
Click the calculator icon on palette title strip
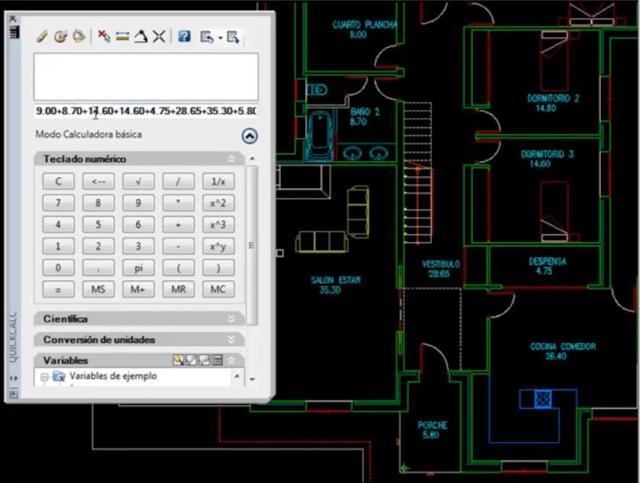pyautogui.click(x=14, y=31)
